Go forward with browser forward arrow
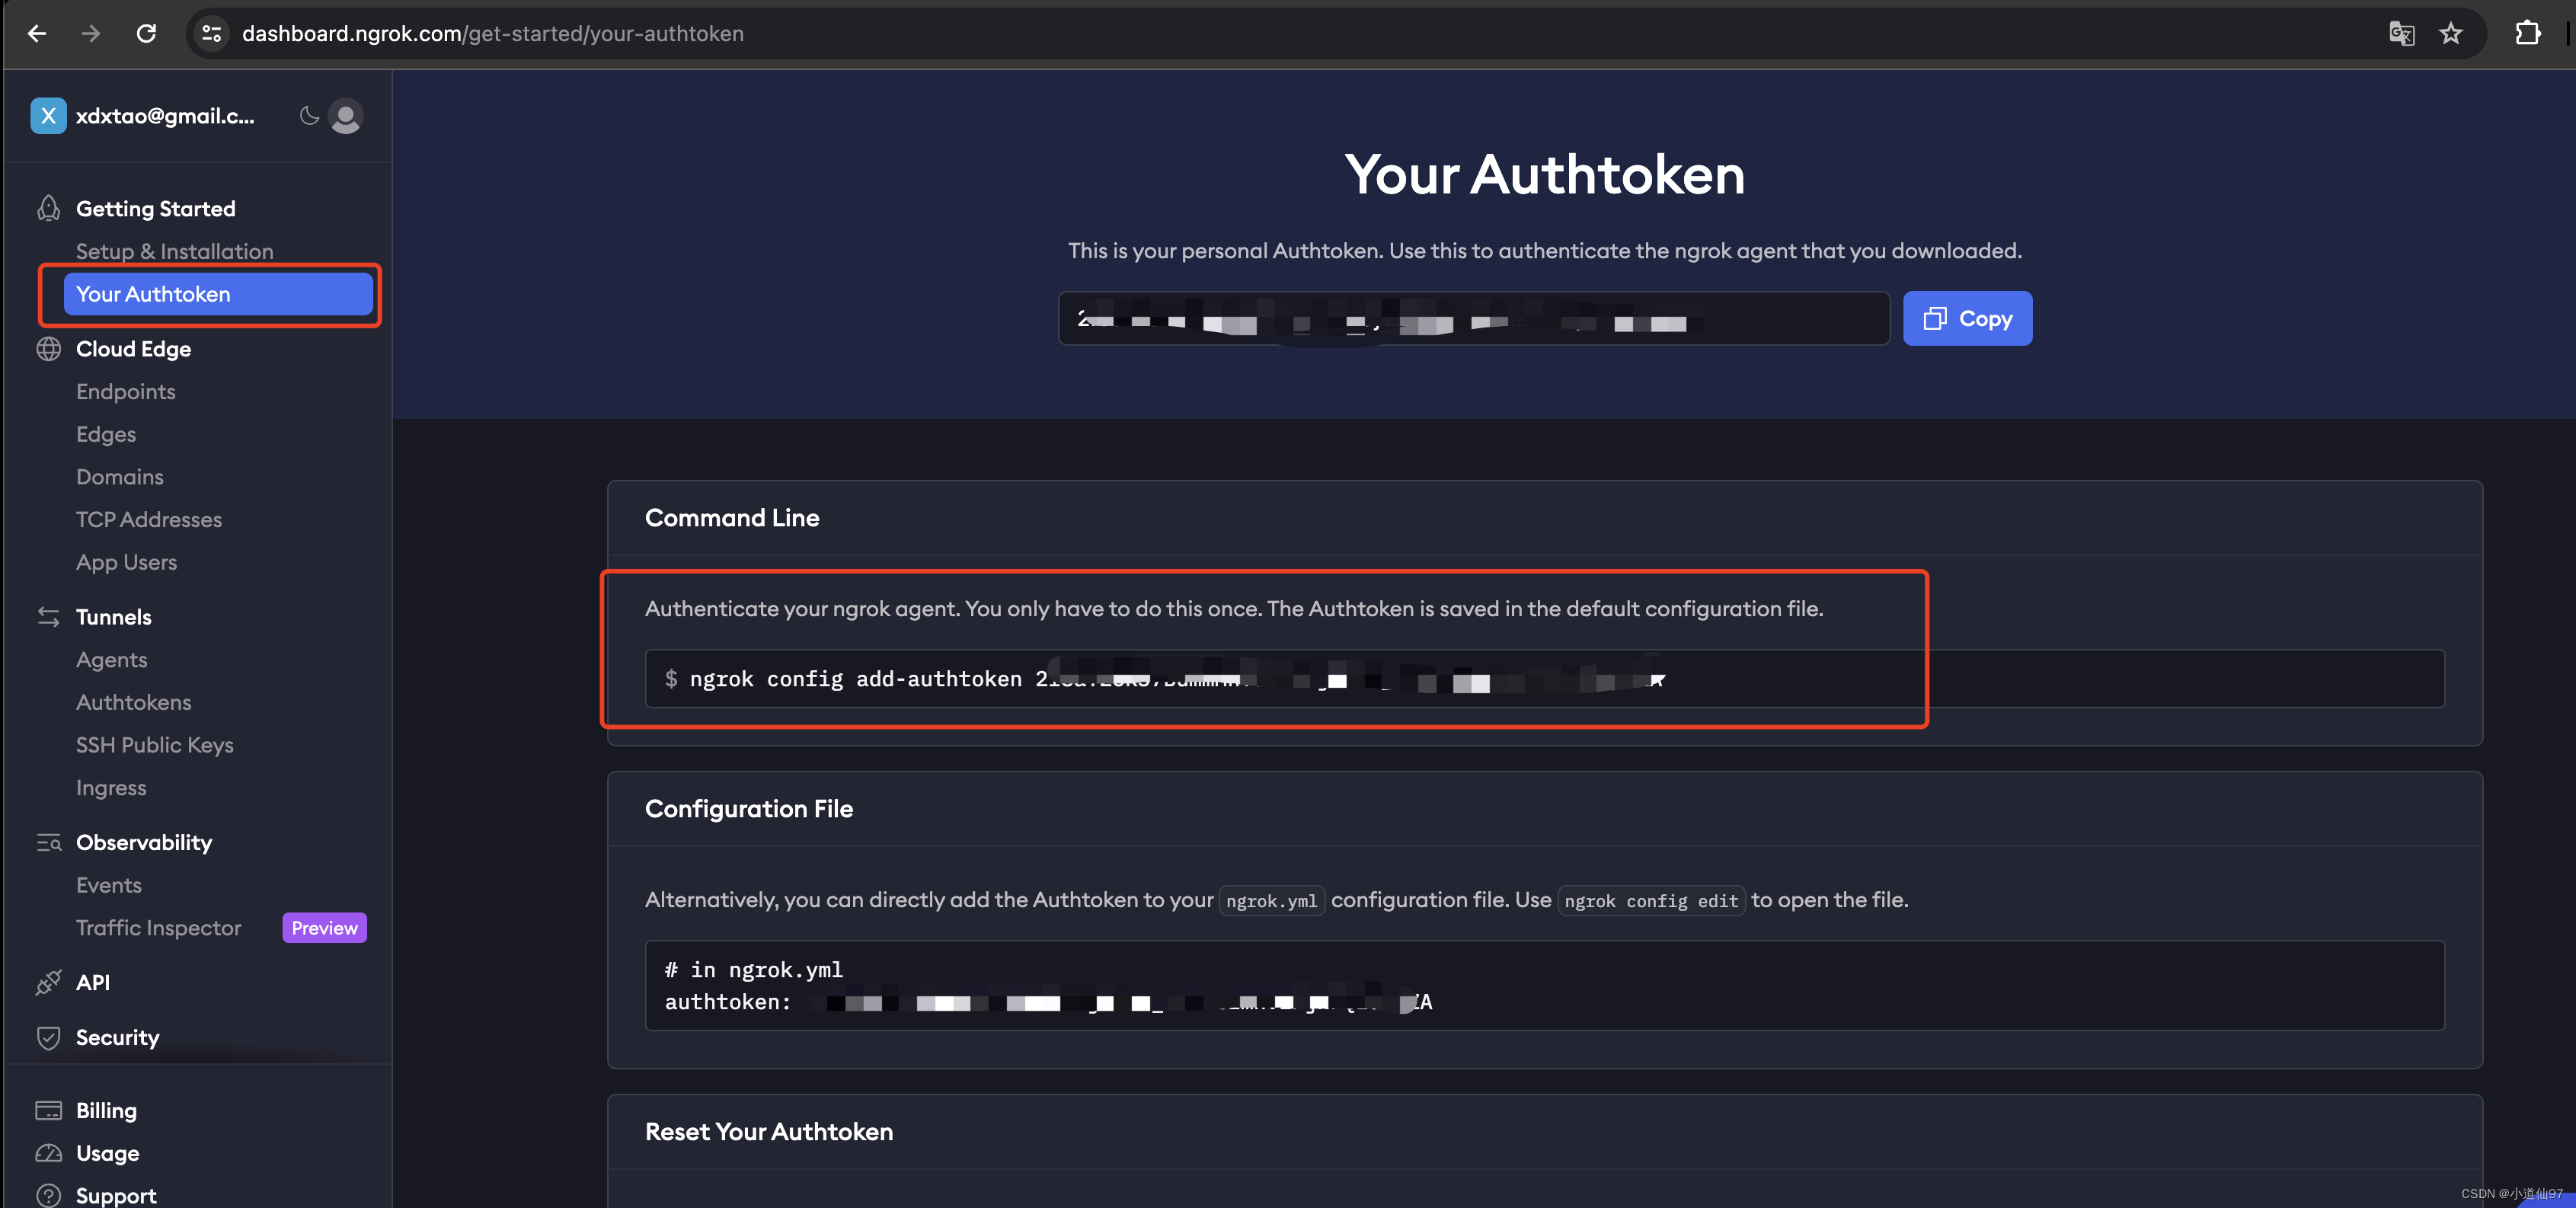The image size is (2576, 1208). (91, 33)
